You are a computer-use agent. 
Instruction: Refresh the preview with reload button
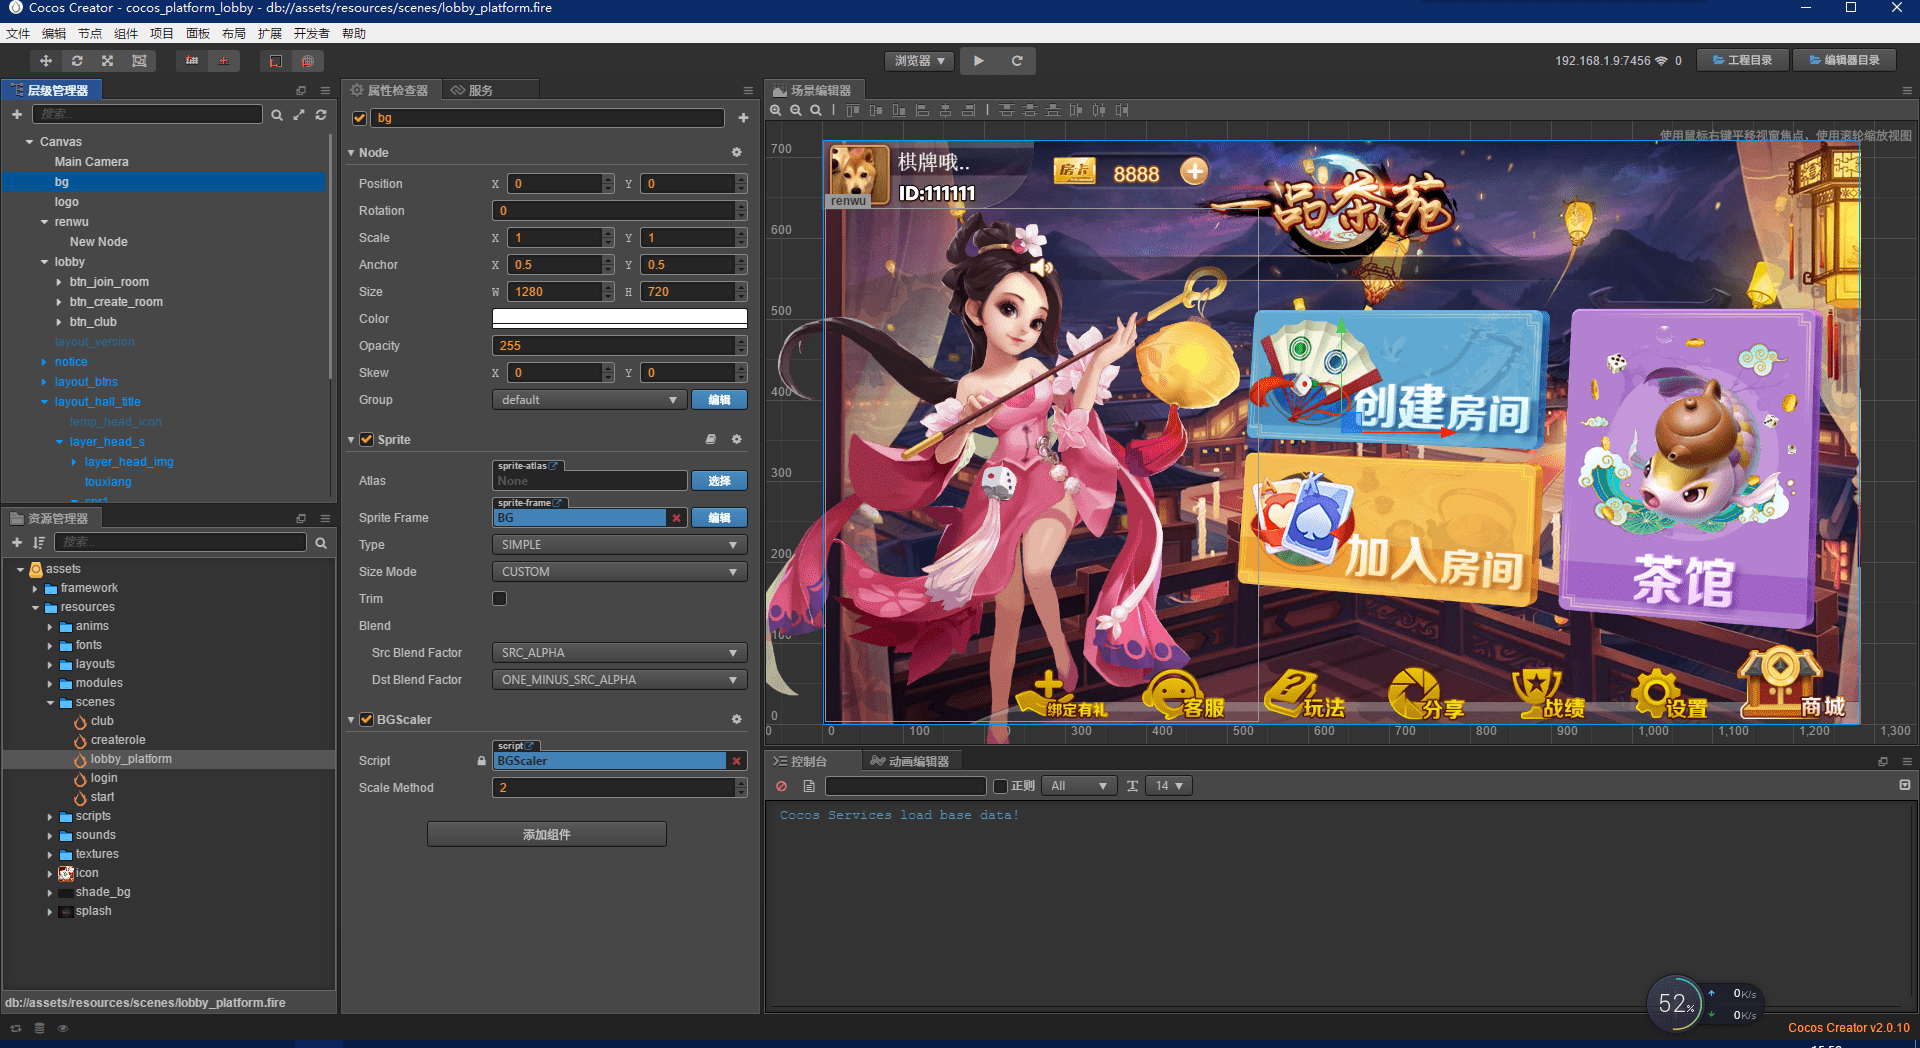point(1017,61)
